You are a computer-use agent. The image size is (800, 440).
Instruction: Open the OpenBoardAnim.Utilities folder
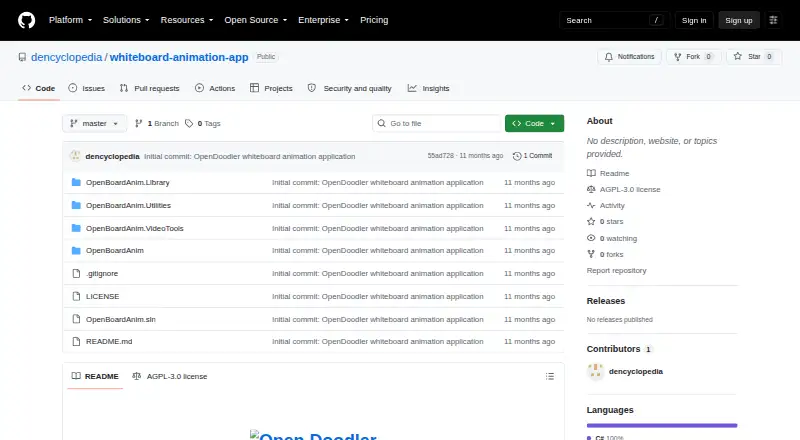pyautogui.click(x=128, y=205)
